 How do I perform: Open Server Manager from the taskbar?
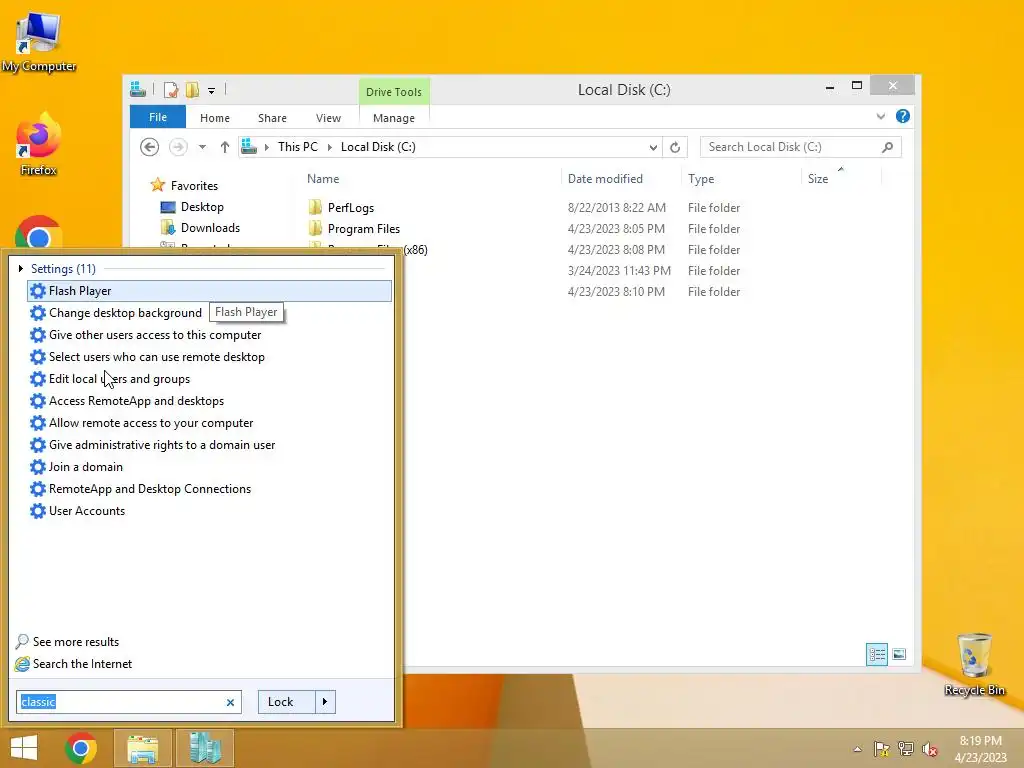(x=205, y=748)
